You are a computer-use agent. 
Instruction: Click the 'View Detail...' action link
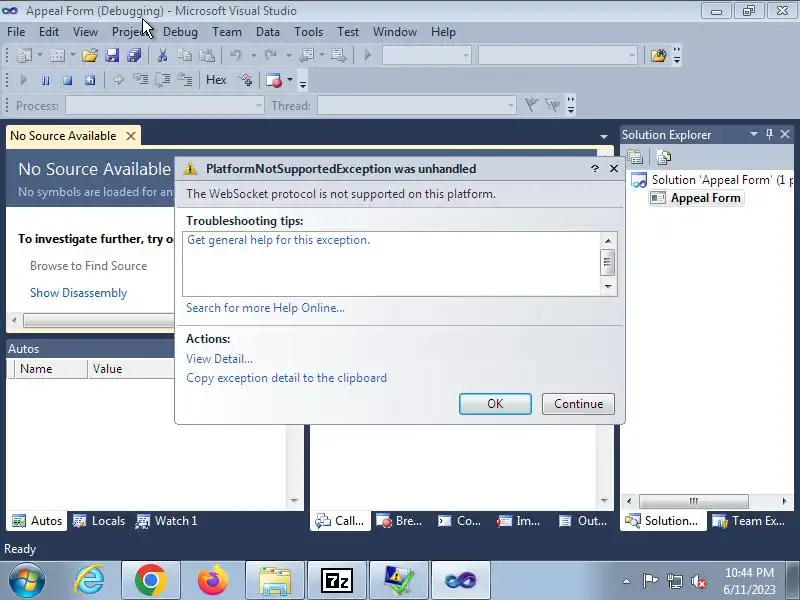219,359
